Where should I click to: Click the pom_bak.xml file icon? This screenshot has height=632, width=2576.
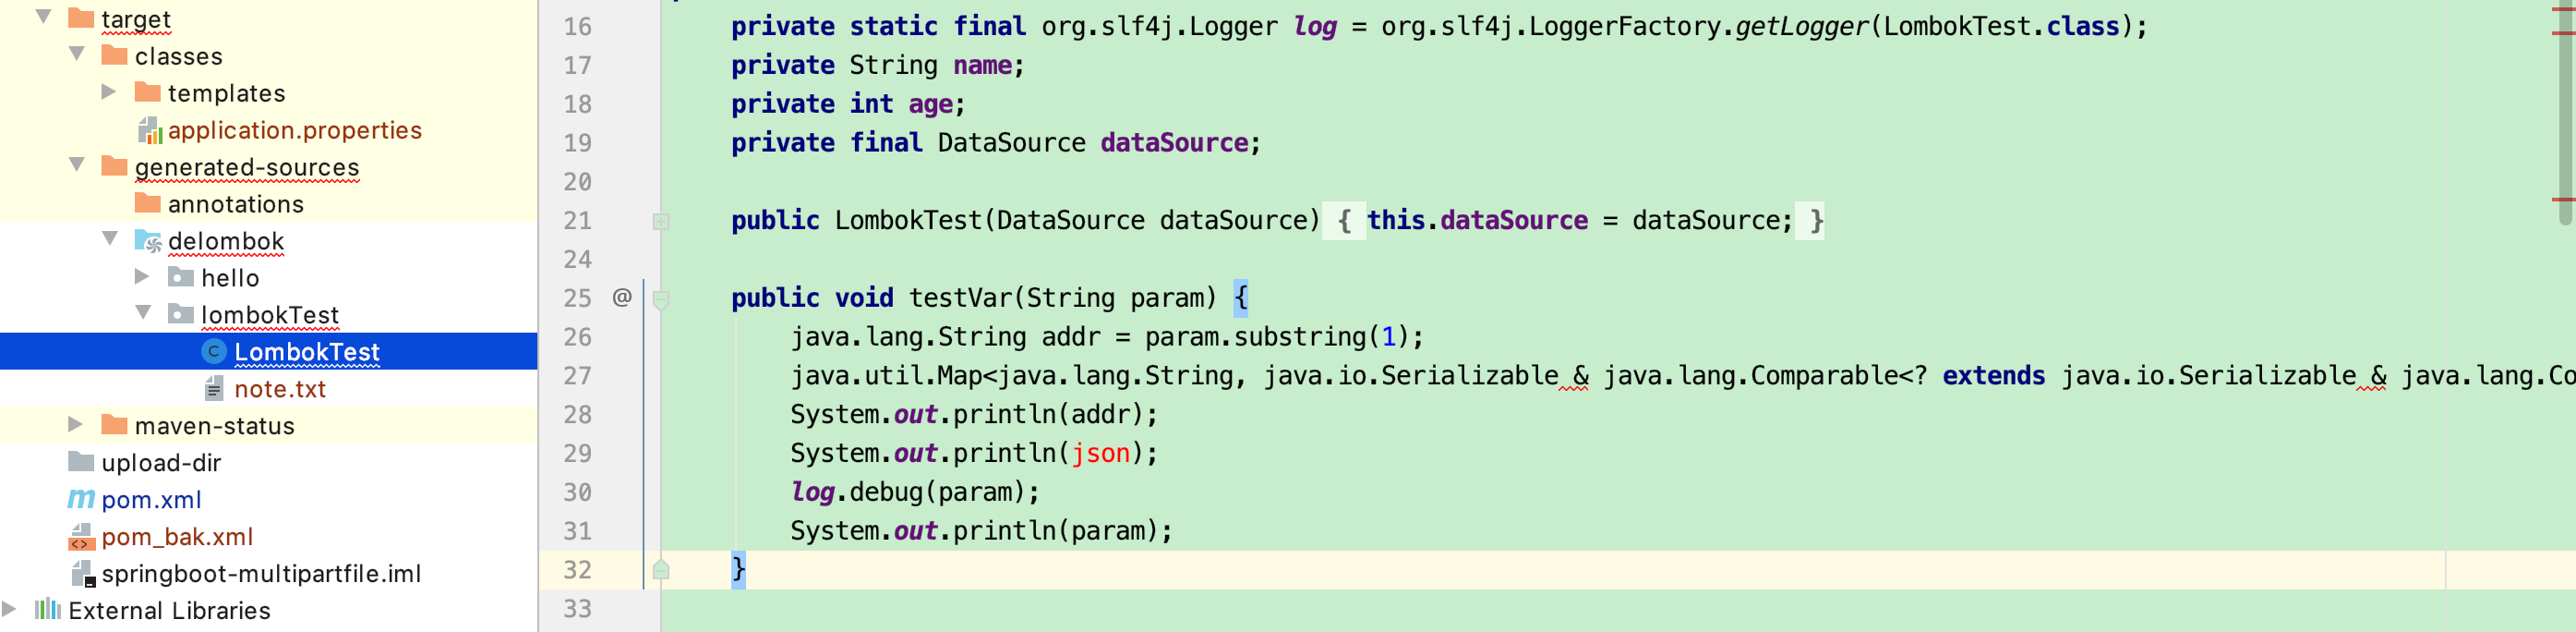[80, 537]
